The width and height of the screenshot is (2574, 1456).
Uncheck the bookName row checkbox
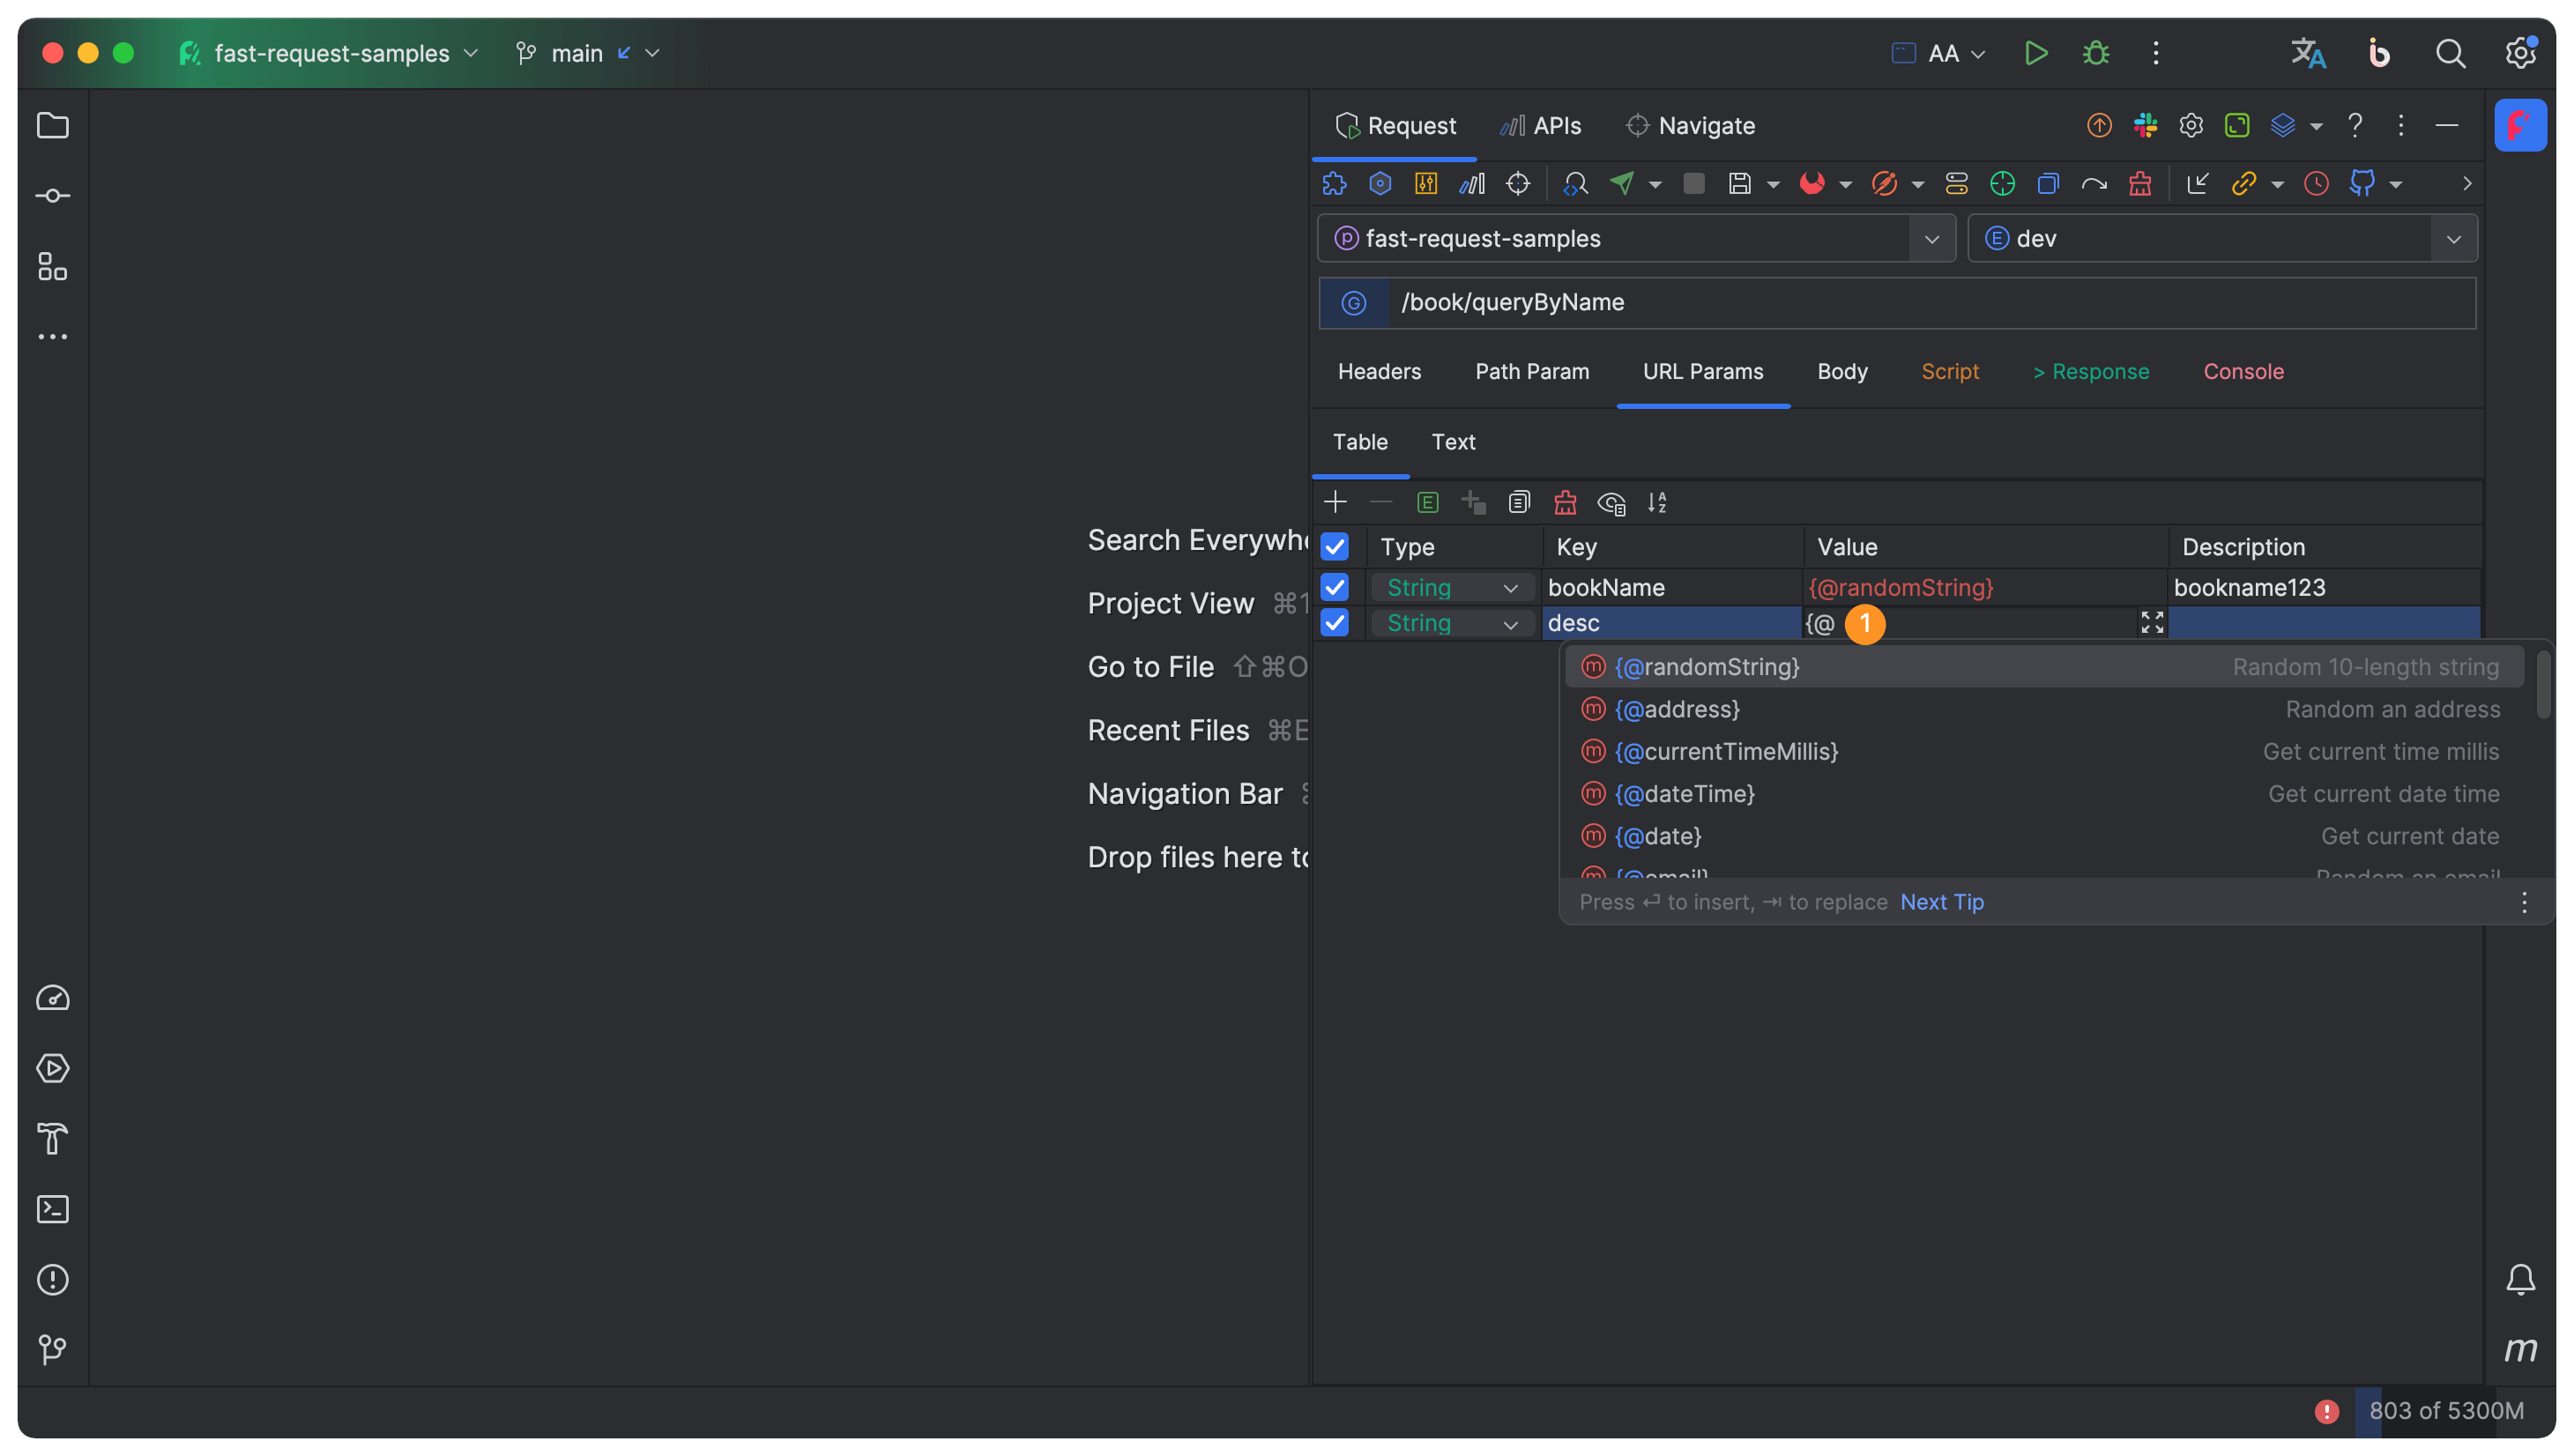tap(1334, 587)
